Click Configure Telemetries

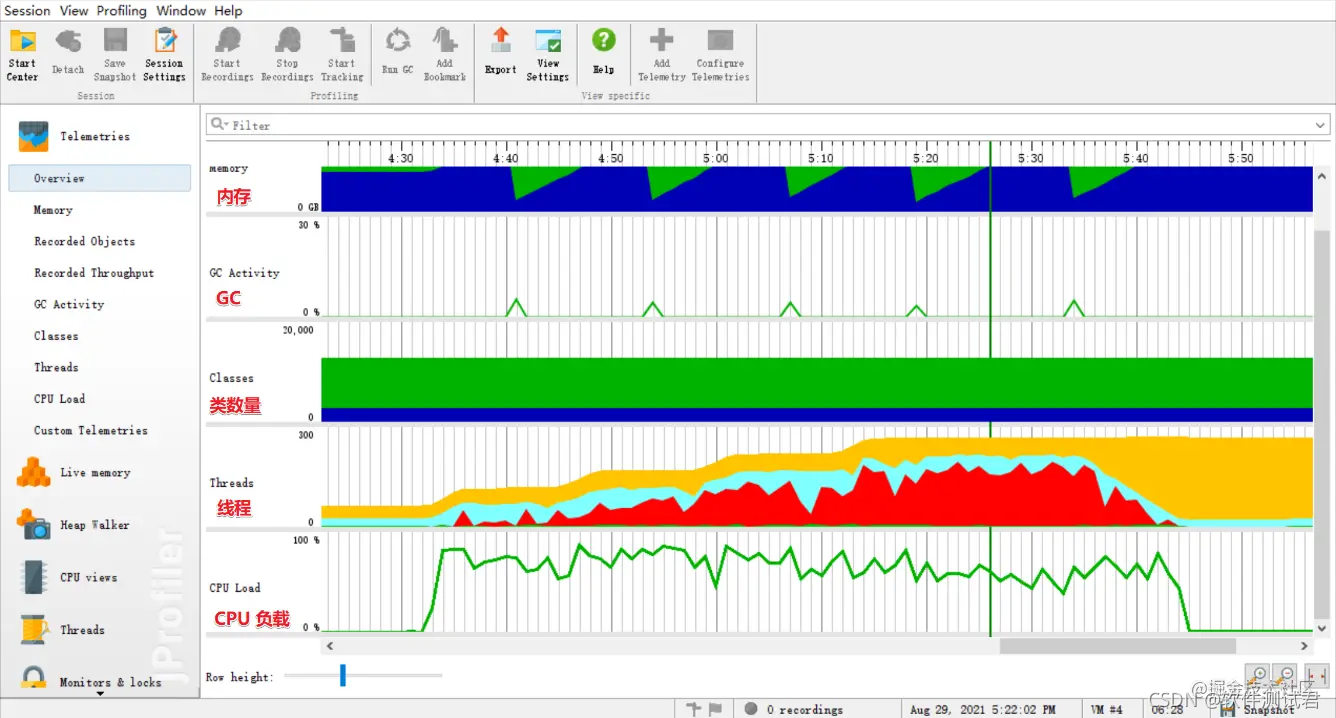point(720,54)
